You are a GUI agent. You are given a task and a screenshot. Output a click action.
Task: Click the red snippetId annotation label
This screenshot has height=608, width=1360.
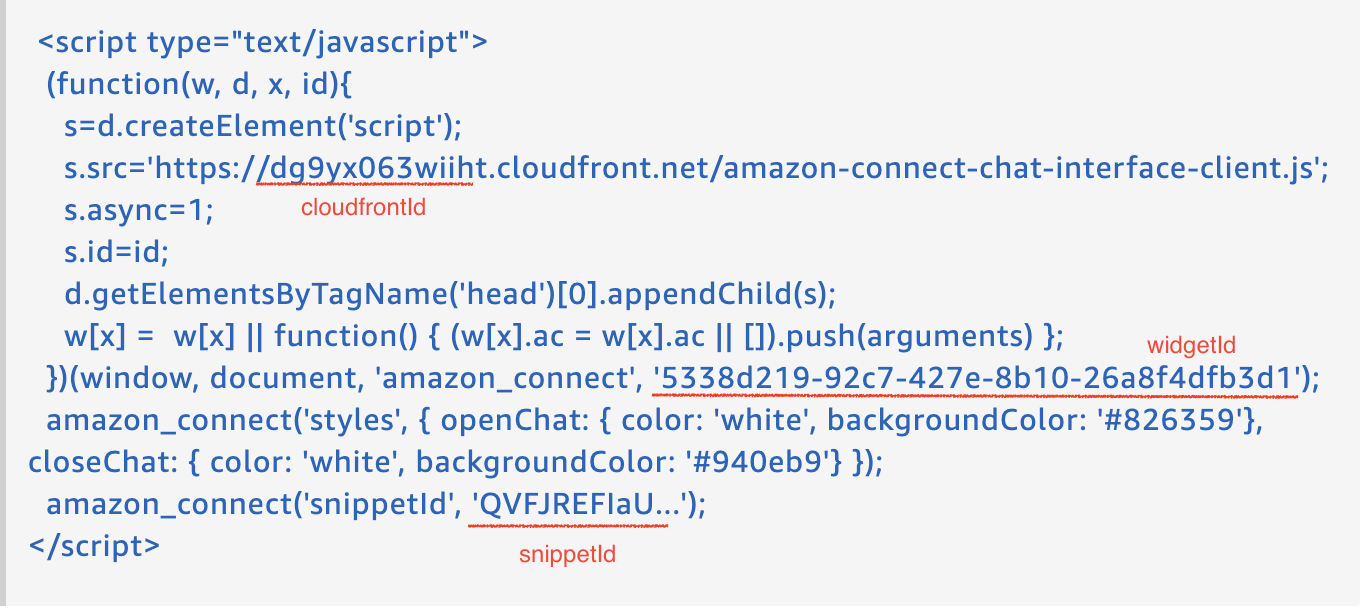click(567, 554)
